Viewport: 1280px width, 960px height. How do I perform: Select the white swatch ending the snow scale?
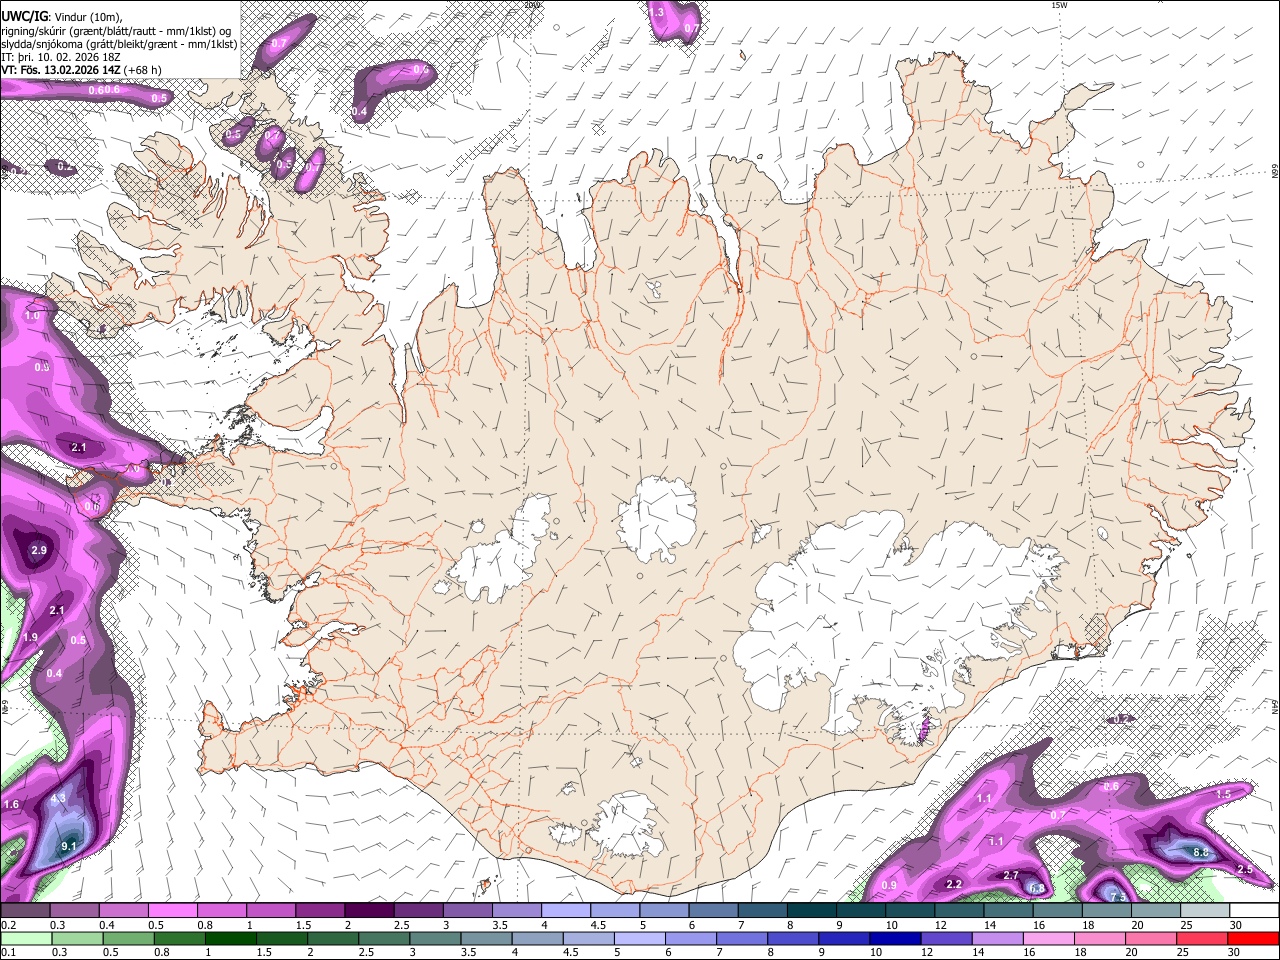click(x=1254, y=911)
